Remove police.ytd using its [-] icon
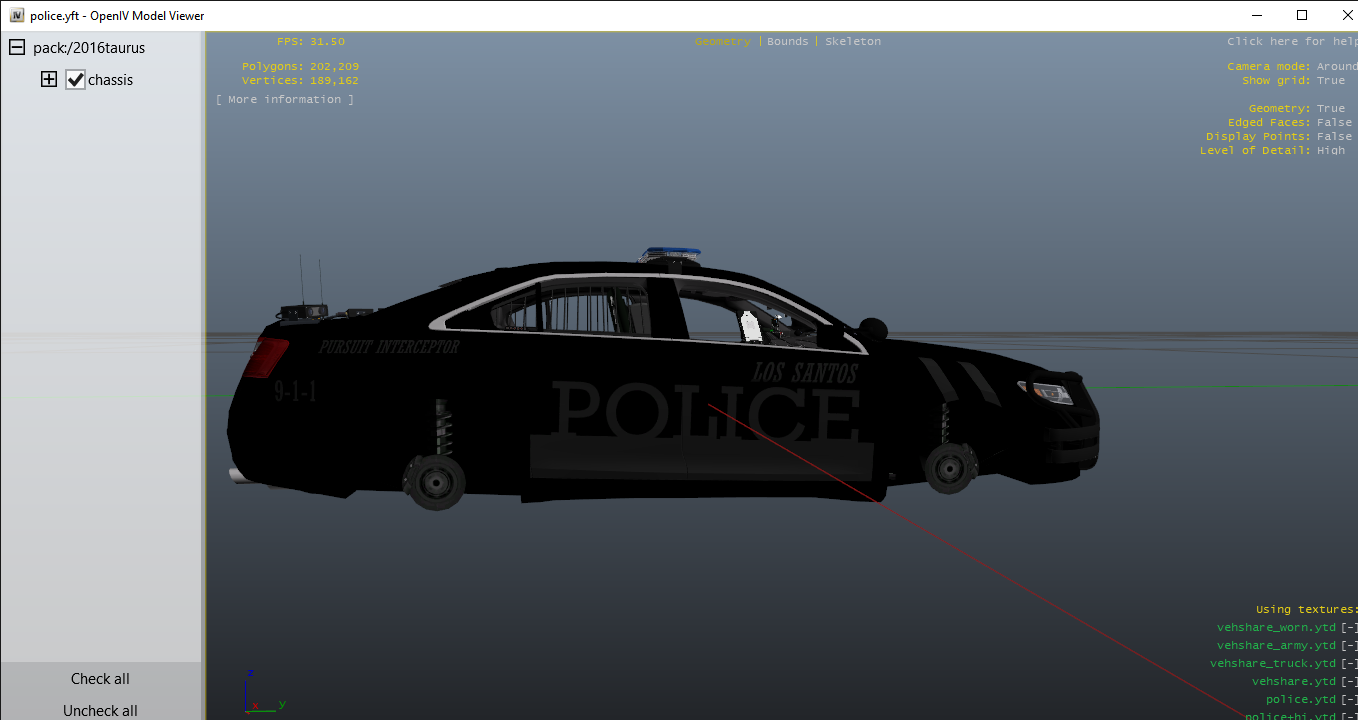The image size is (1358, 720). [x=1349, y=700]
